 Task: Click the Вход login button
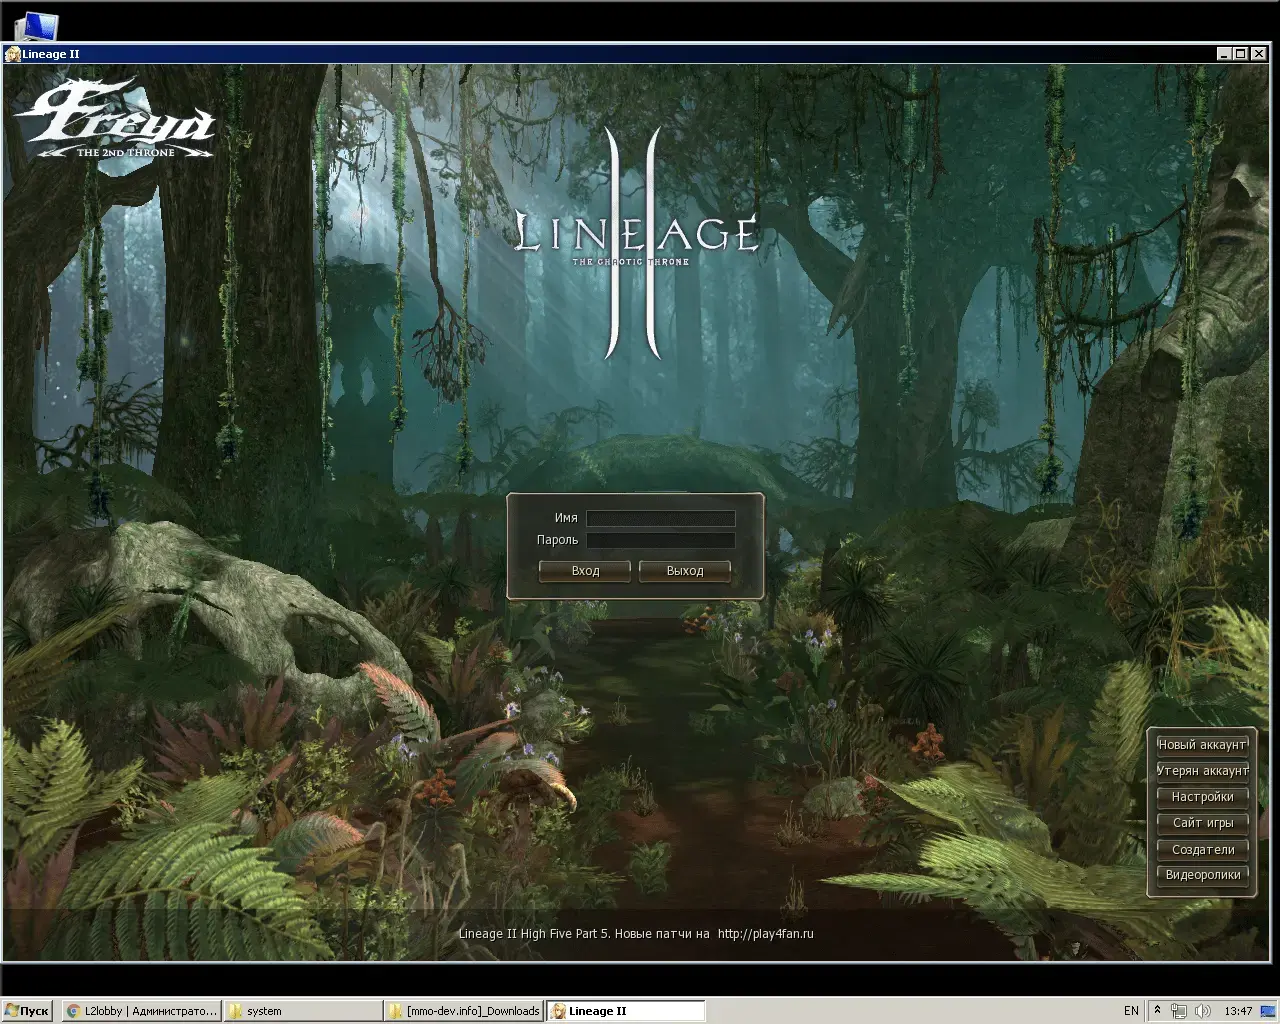[x=585, y=571]
